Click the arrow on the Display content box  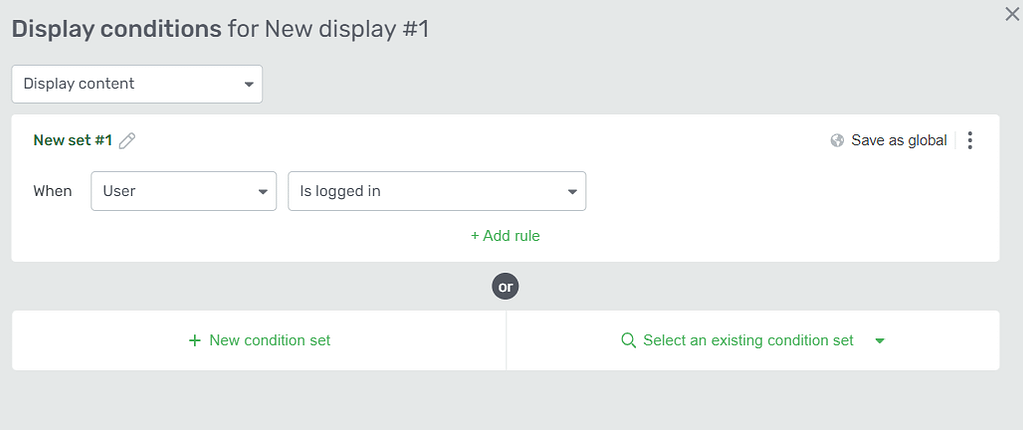pyautogui.click(x=249, y=84)
